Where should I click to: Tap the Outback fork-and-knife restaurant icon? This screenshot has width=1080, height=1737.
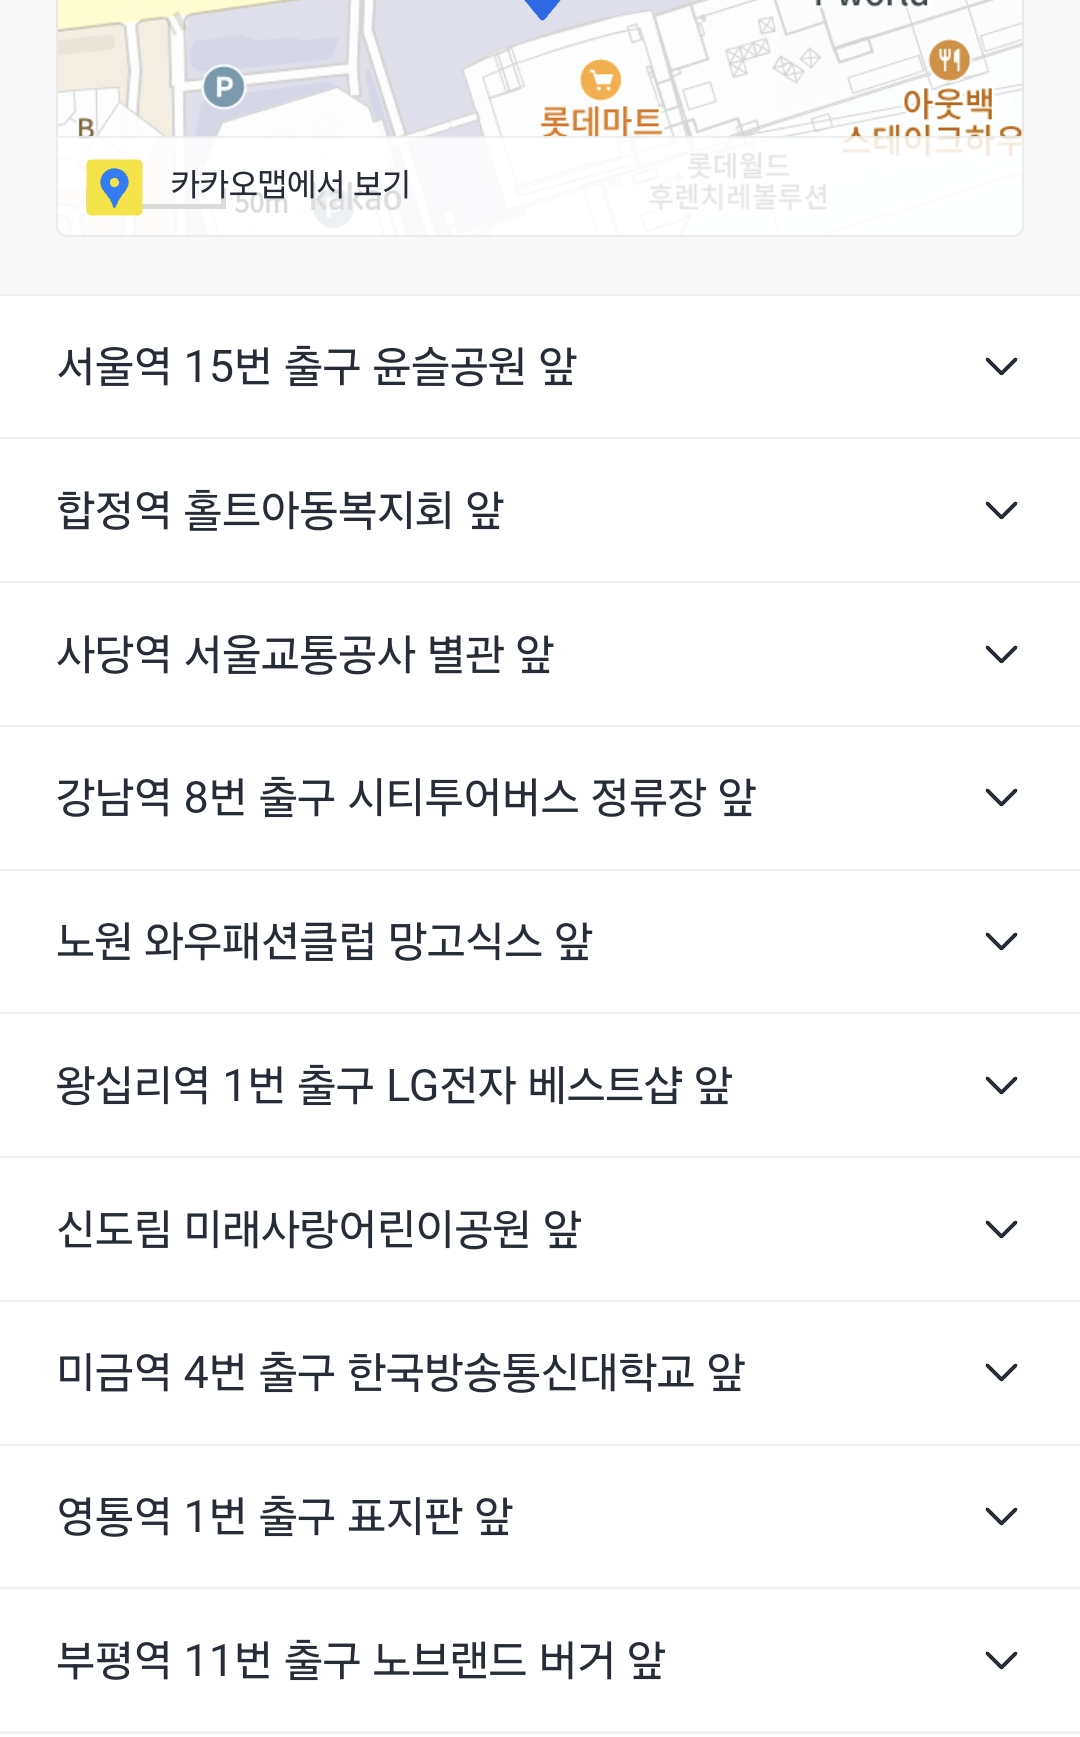[948, 60]
